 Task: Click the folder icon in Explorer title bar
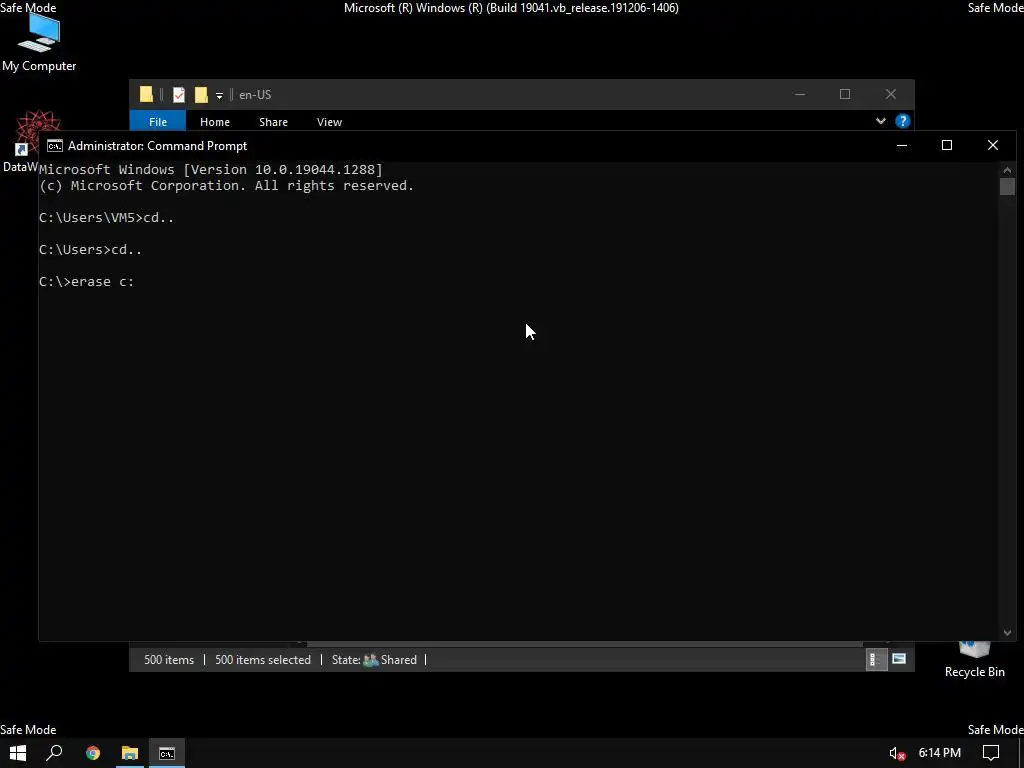pyautogui.click(x=146, y=95)
